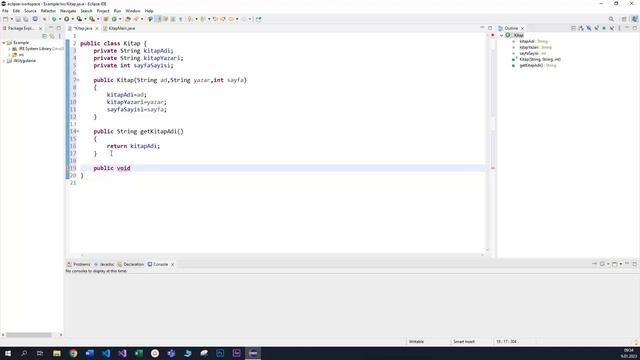The image size is (640, 360).
Task: Switch to the Declaration tab
Action: pos(131,264)
